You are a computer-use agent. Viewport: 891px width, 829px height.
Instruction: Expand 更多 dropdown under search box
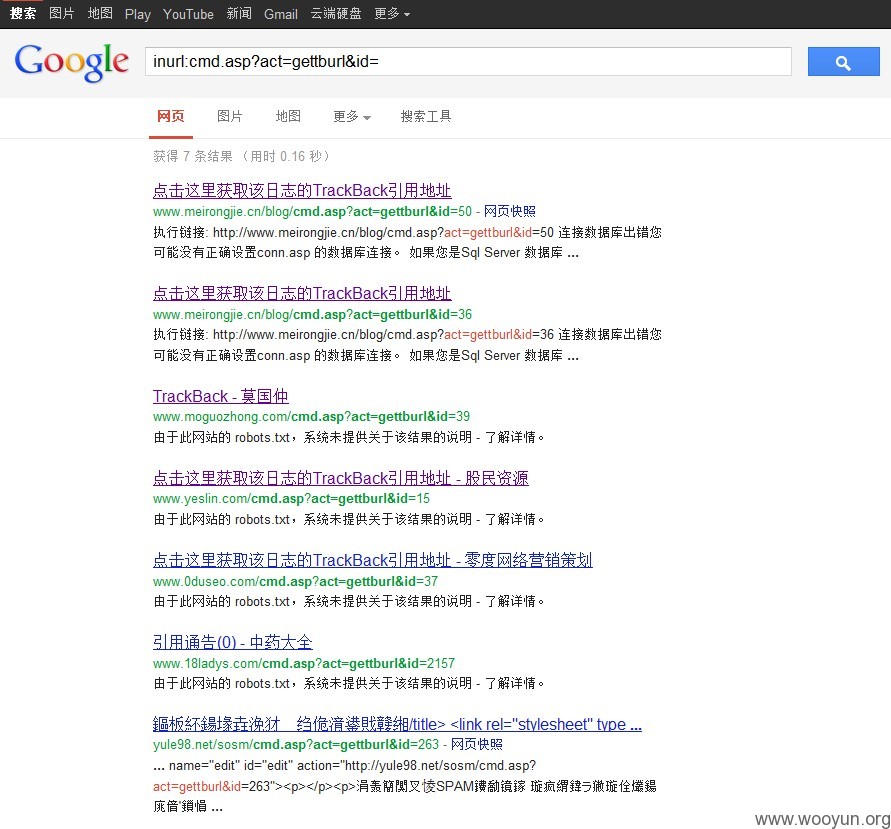click(352, 116)
